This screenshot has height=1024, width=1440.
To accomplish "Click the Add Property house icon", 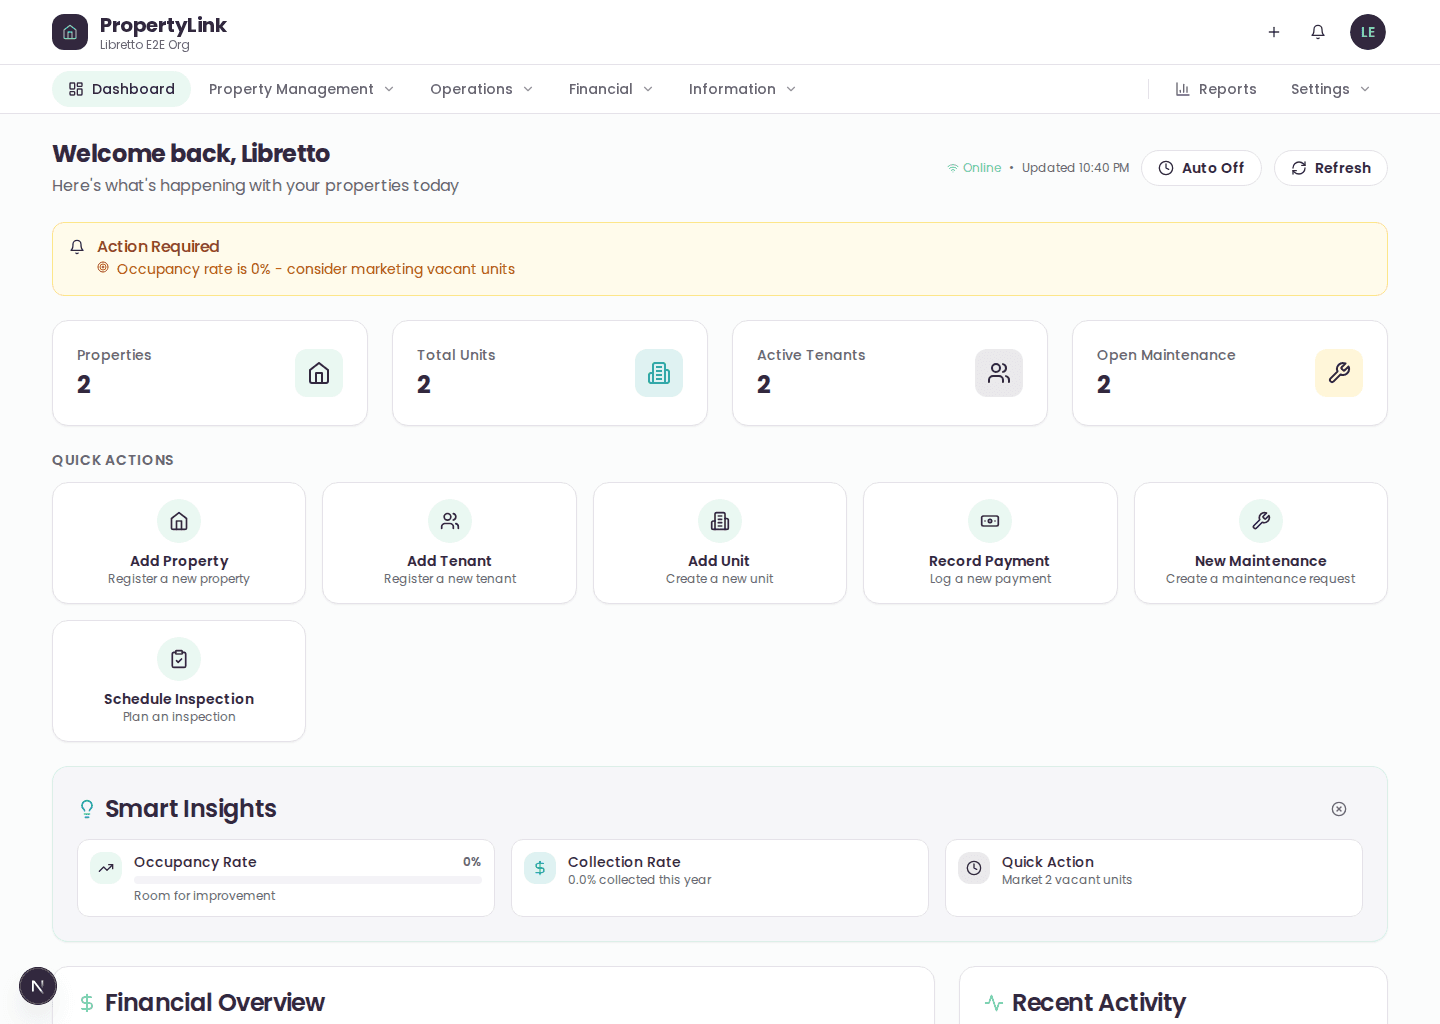I will click(179, 521).
